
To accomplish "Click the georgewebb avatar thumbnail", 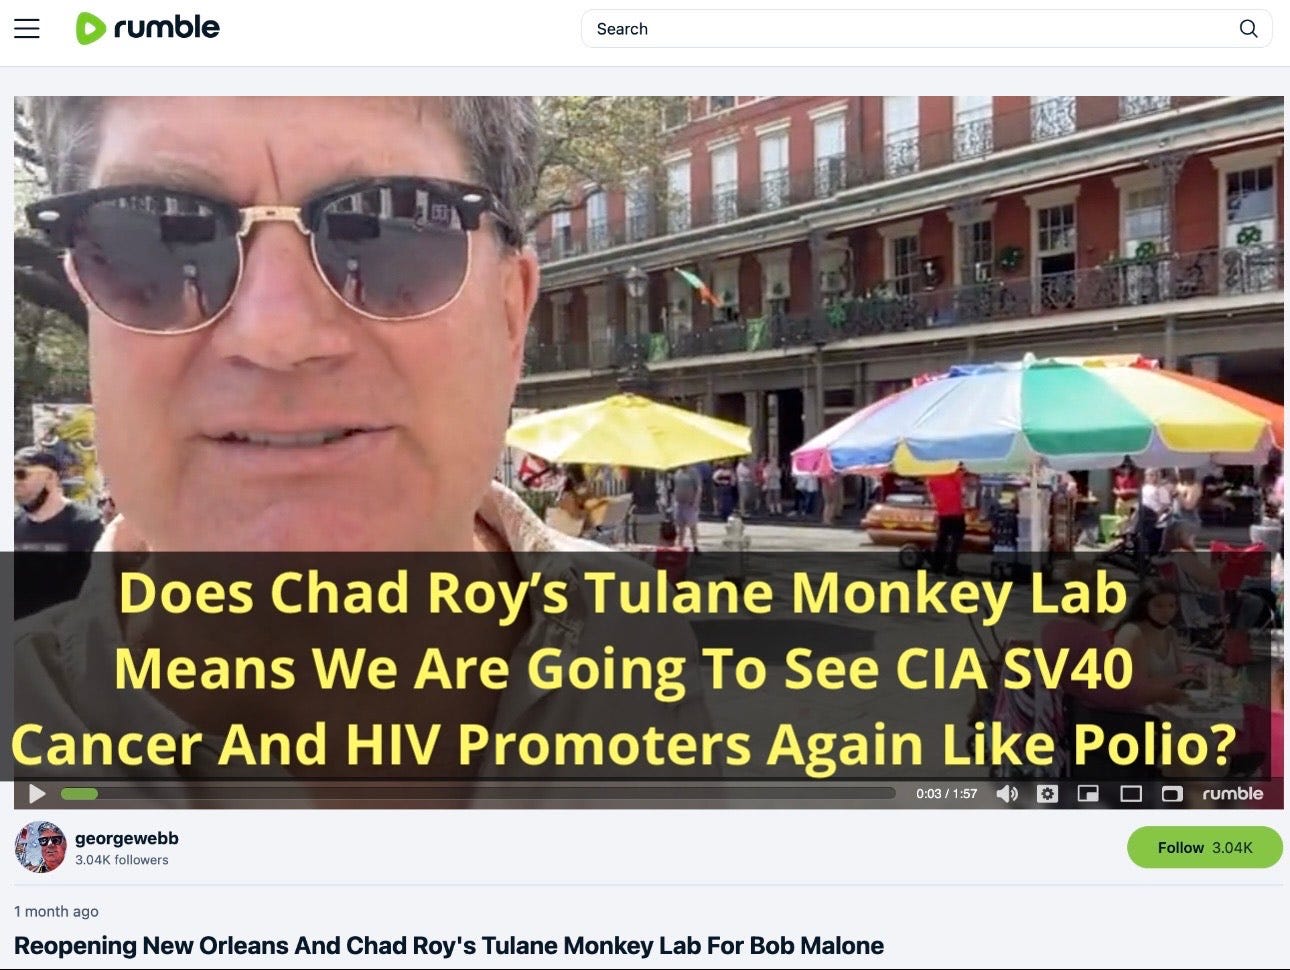I will point(40,847).
